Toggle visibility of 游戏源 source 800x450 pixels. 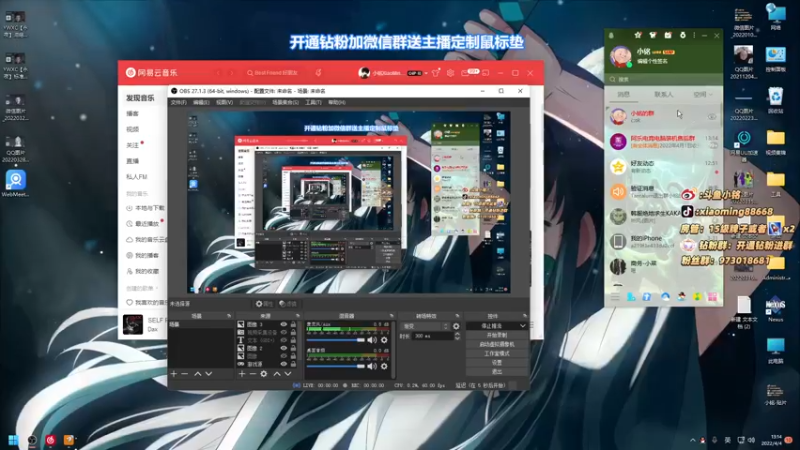pyautogui.click(x=284, y=364)
